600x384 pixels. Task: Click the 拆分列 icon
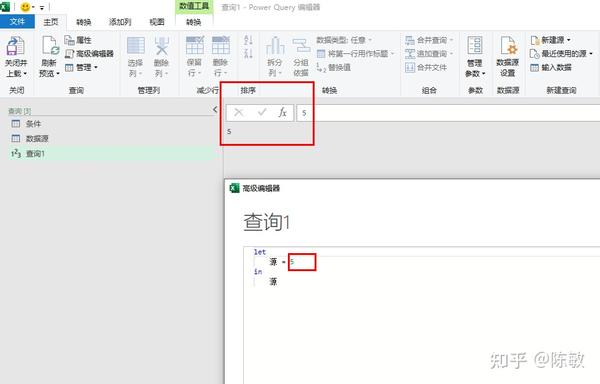275,46
